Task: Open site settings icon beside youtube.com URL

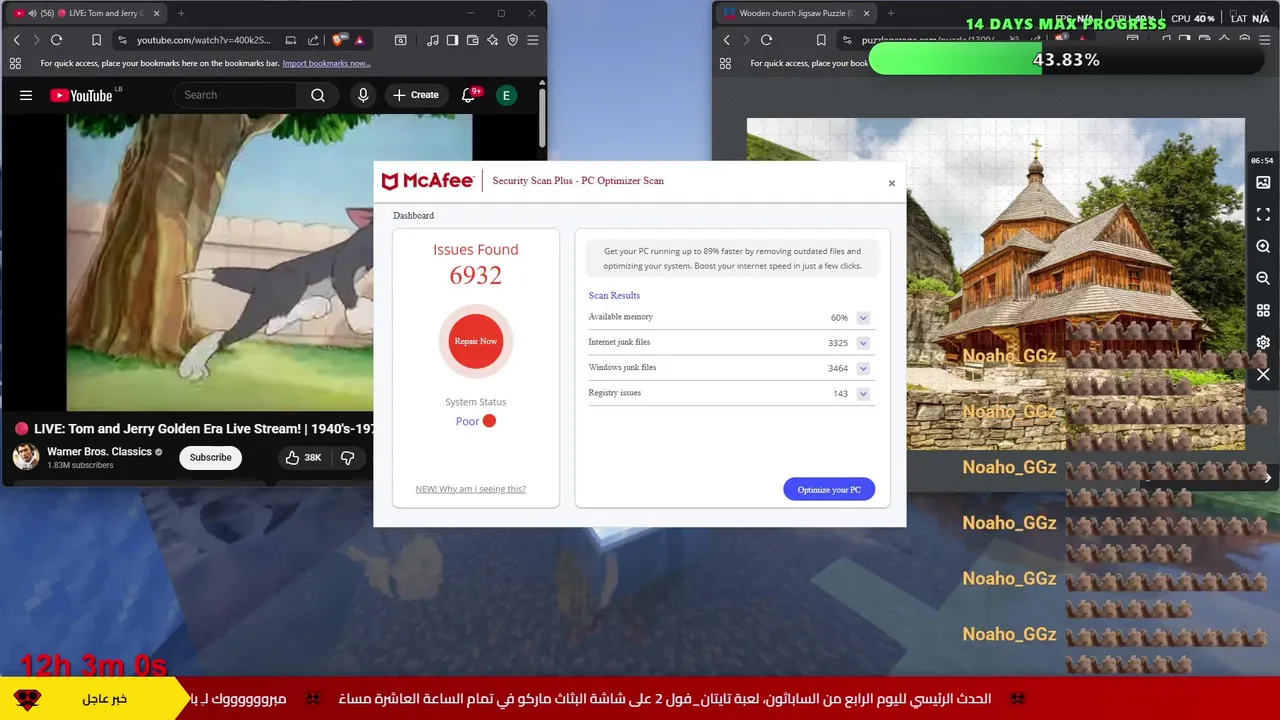Action: 122,40
